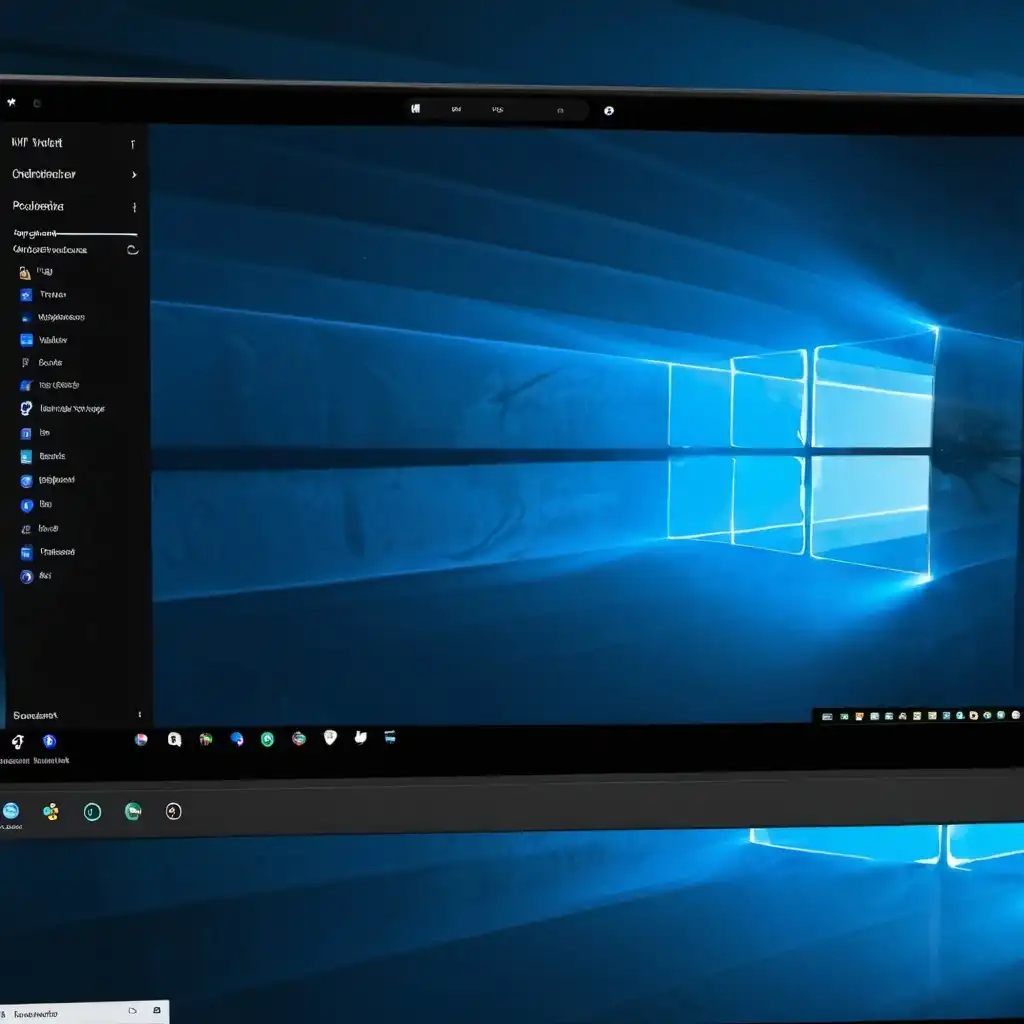
Task: Launch the light blue round dock icon
Action: [11, 811]
